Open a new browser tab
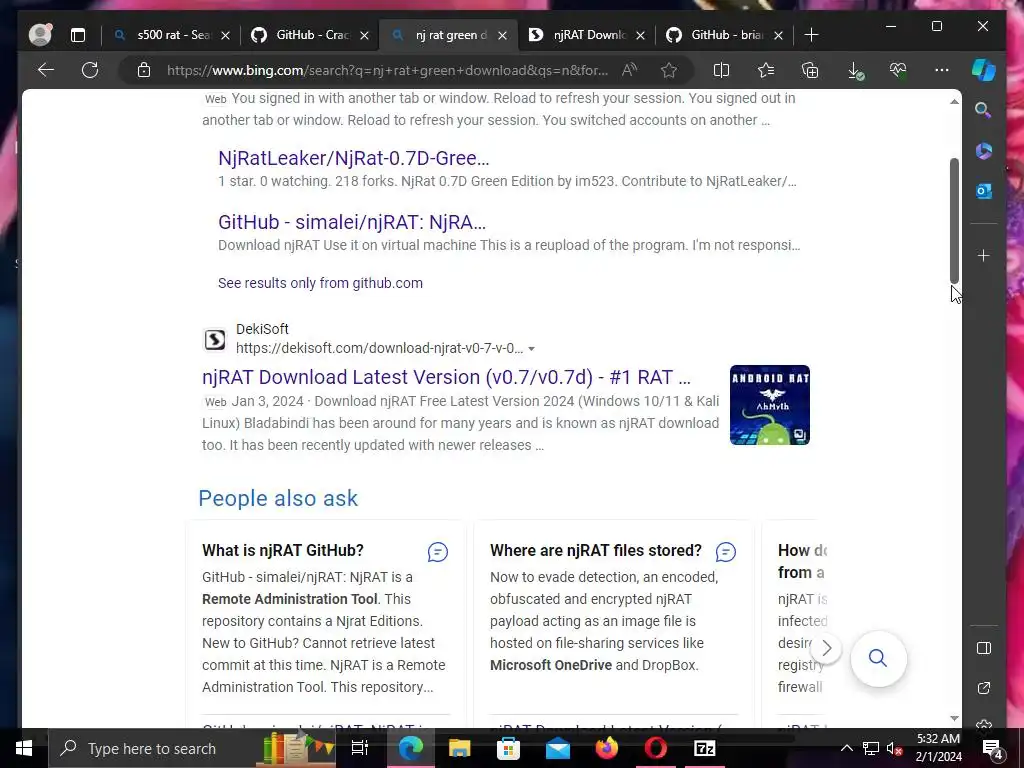This screenshot has height=768, width=1024. click(811, 35)
